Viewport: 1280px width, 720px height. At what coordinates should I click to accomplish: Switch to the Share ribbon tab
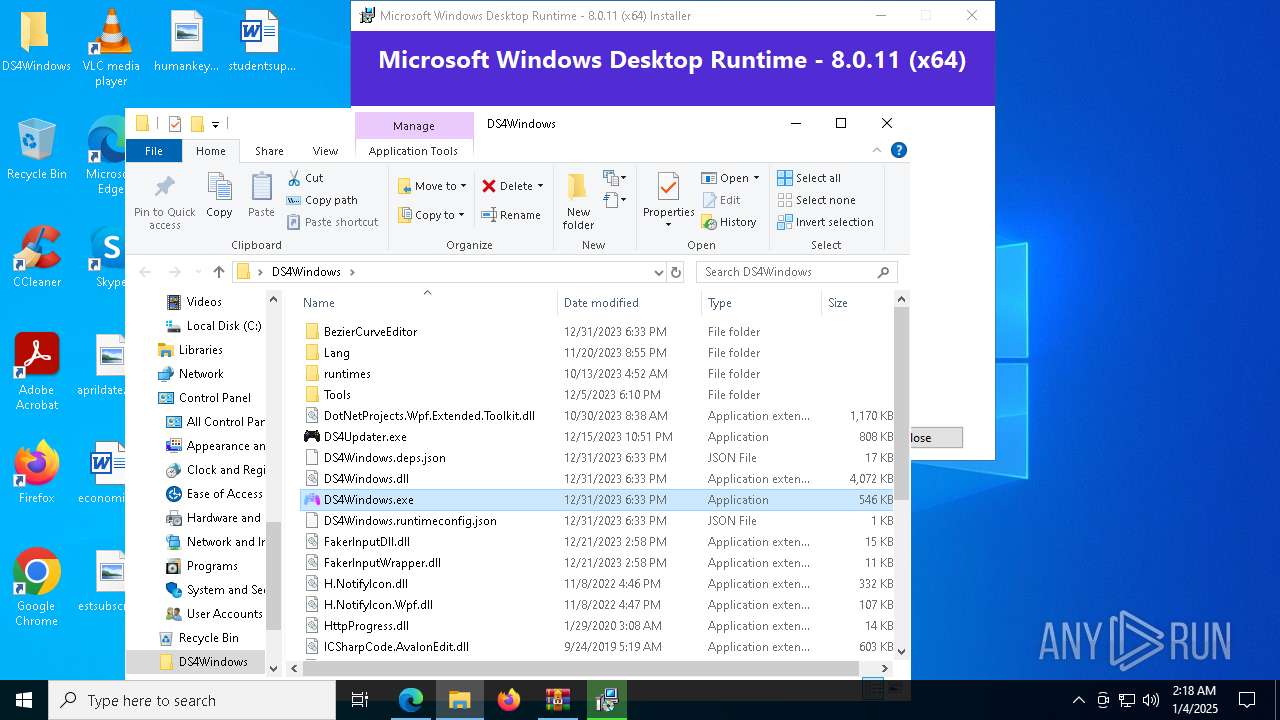click(269, 151)
